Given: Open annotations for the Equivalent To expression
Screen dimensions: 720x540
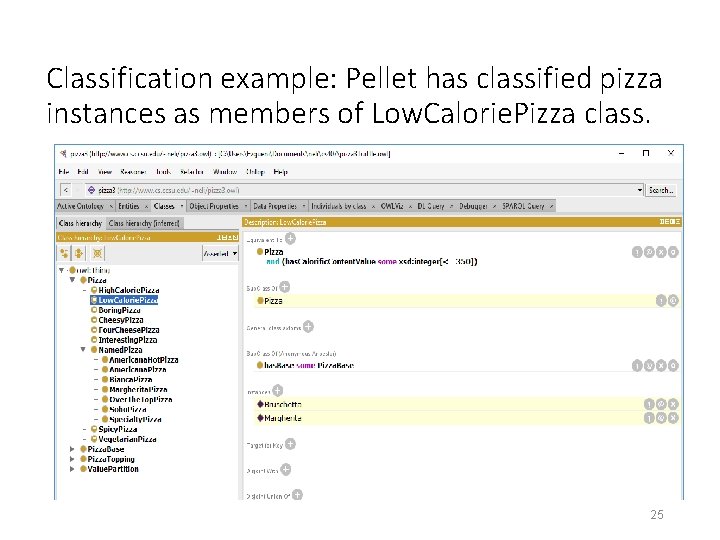Looking at the screenshot, I should tap(649, 252).
